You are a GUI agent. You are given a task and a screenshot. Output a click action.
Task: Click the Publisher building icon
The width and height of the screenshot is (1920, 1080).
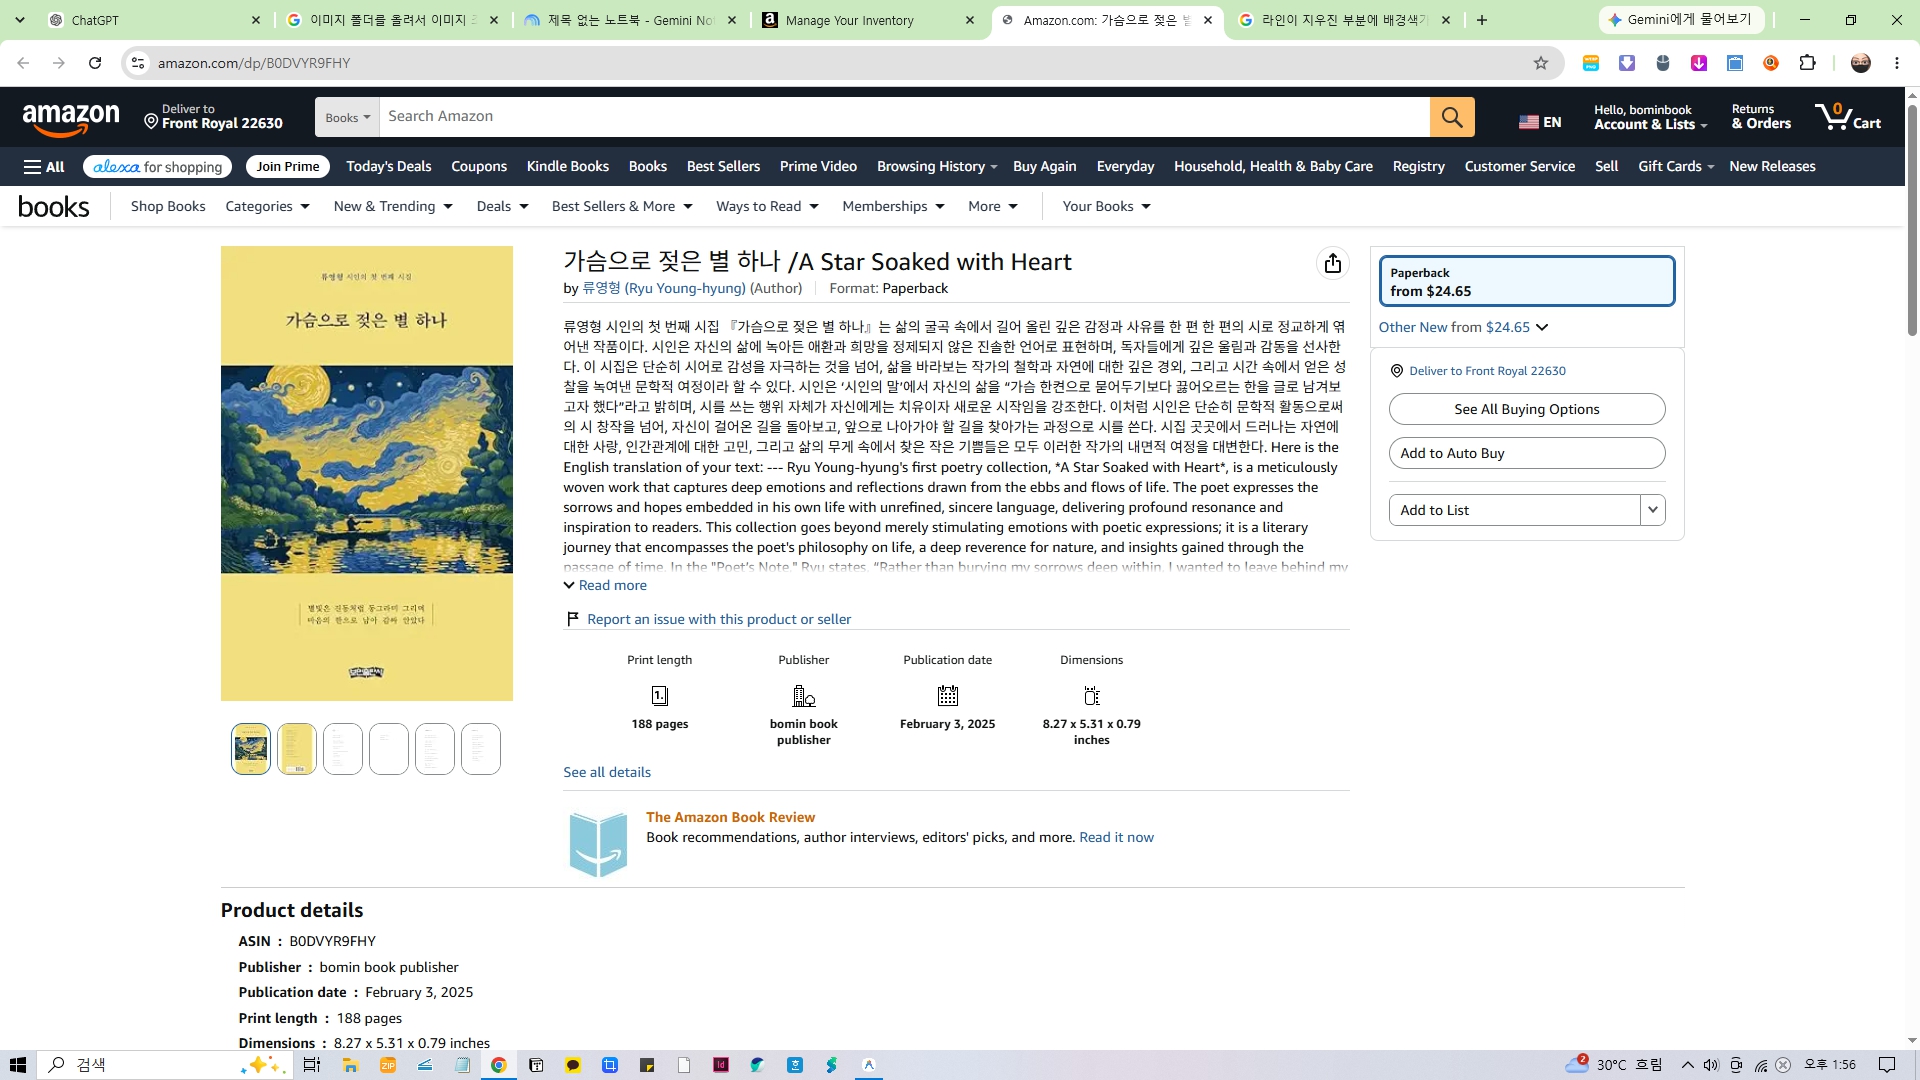[803, 696]
